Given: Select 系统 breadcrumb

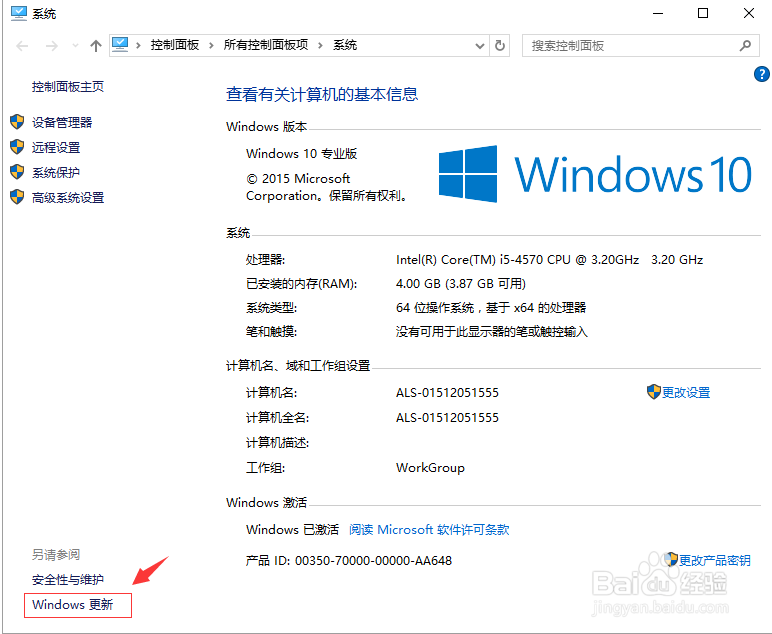Looking at the screenshot, I should pos(345,45).
